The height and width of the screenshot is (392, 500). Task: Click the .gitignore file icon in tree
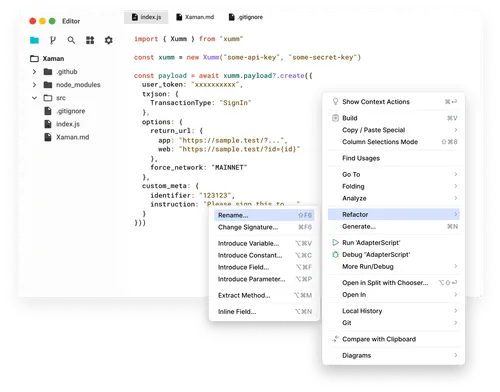coord(48,111)
